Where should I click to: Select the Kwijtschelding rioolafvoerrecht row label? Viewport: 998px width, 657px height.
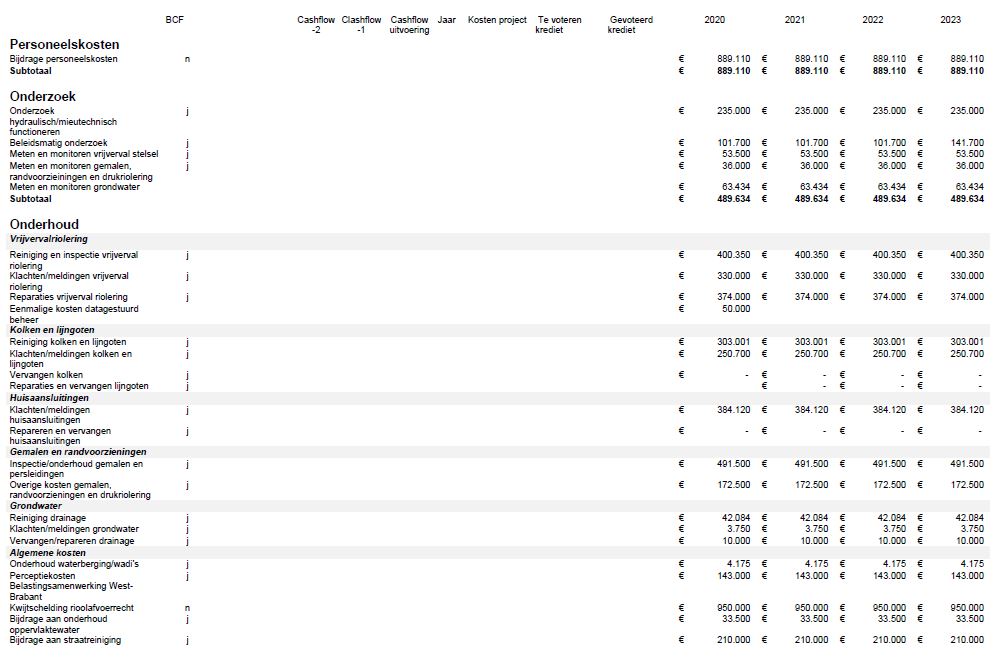72,607
